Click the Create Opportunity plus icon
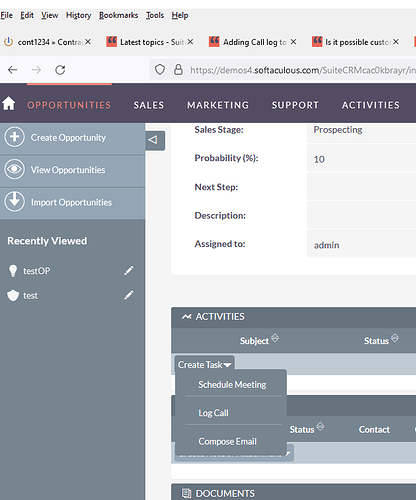416x500 pixels. [x=14, y=137]
